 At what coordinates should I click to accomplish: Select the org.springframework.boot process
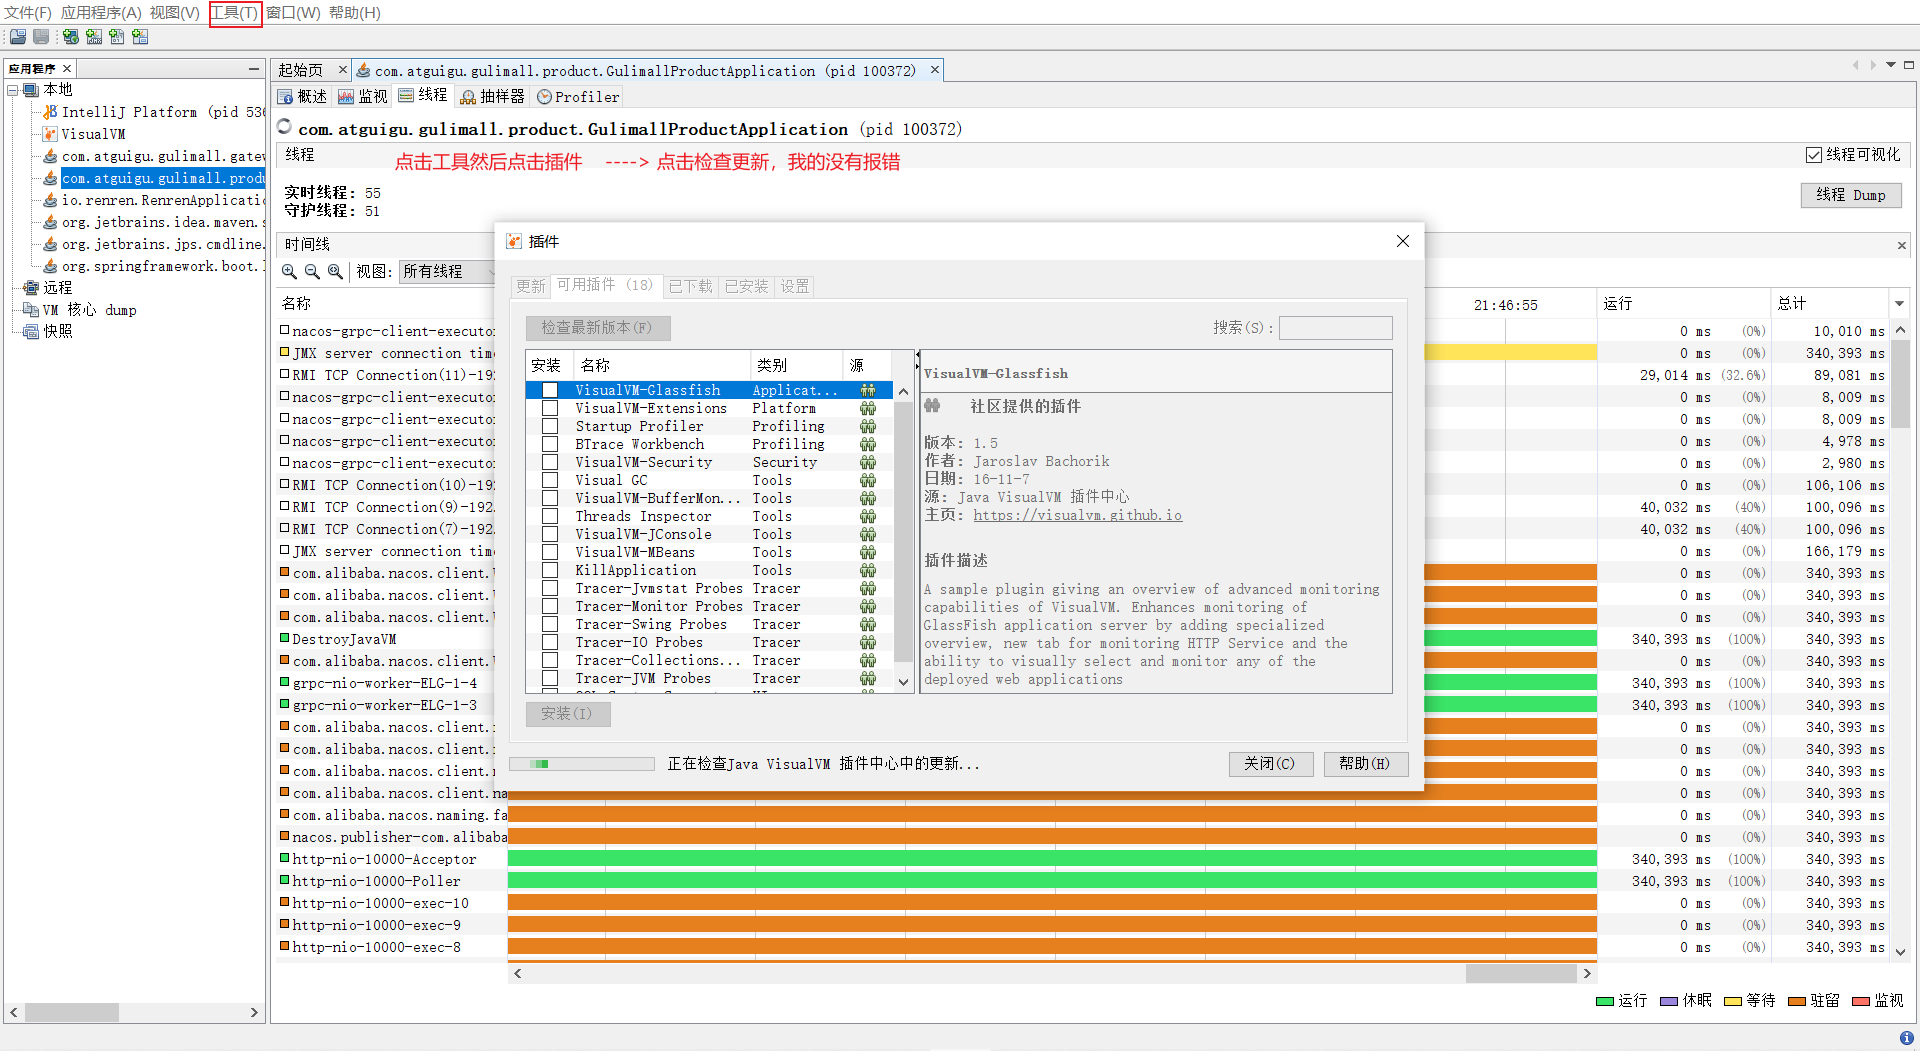(x=155, y=266)
